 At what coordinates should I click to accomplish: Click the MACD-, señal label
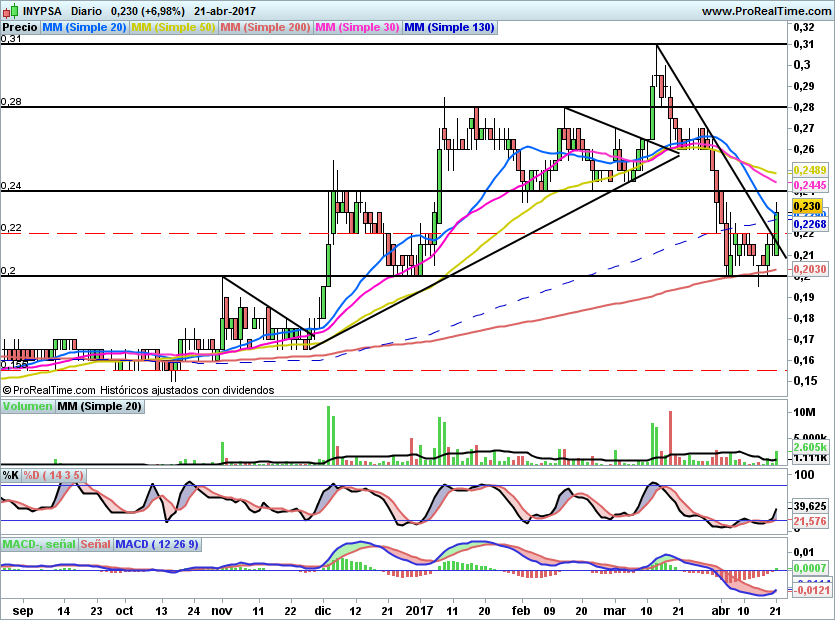click(38, 544)
